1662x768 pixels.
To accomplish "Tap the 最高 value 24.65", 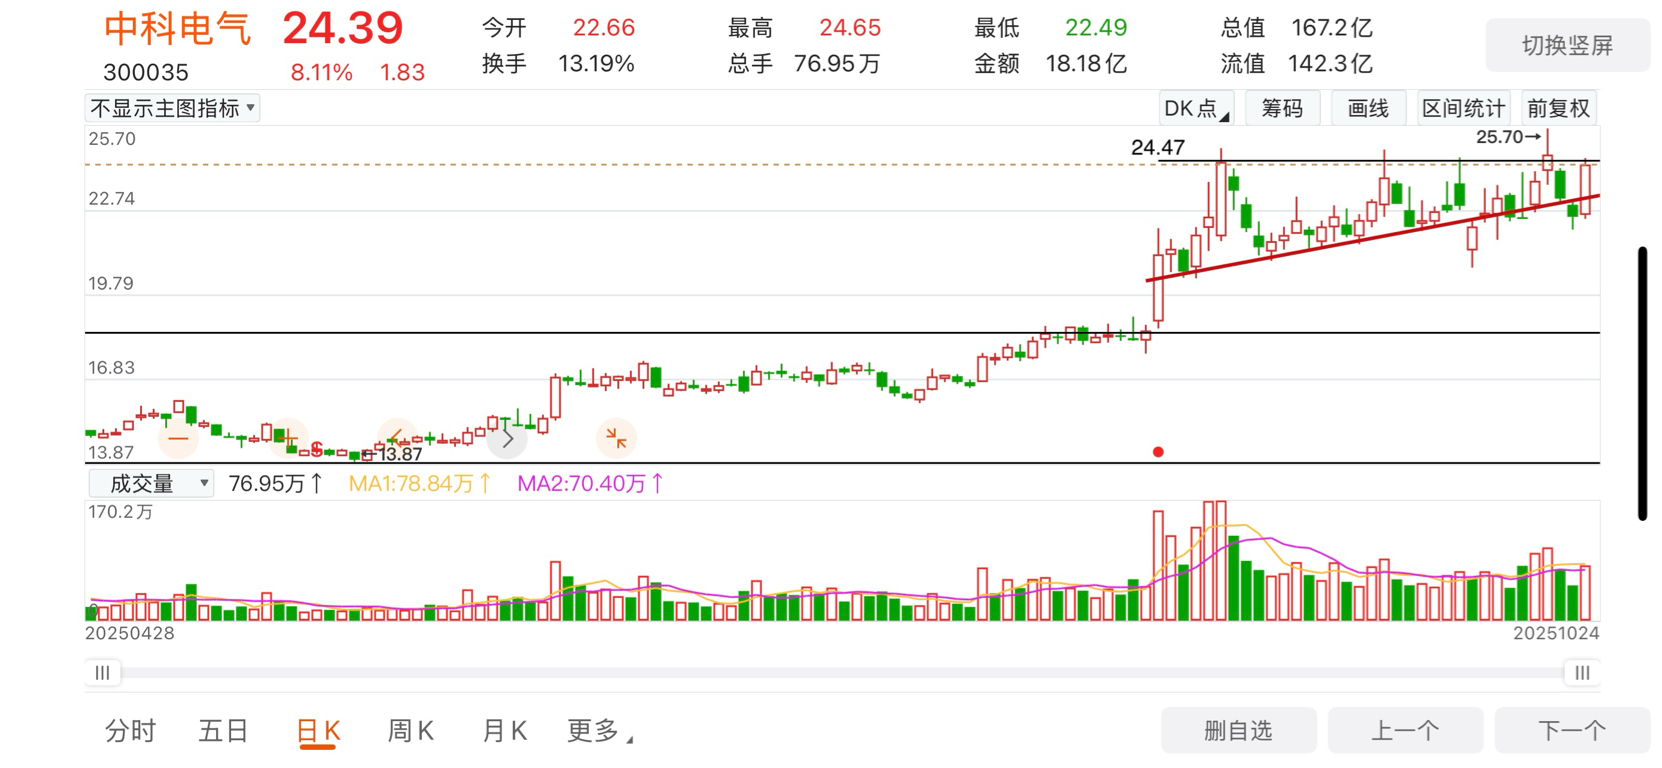I will [850, 28].
